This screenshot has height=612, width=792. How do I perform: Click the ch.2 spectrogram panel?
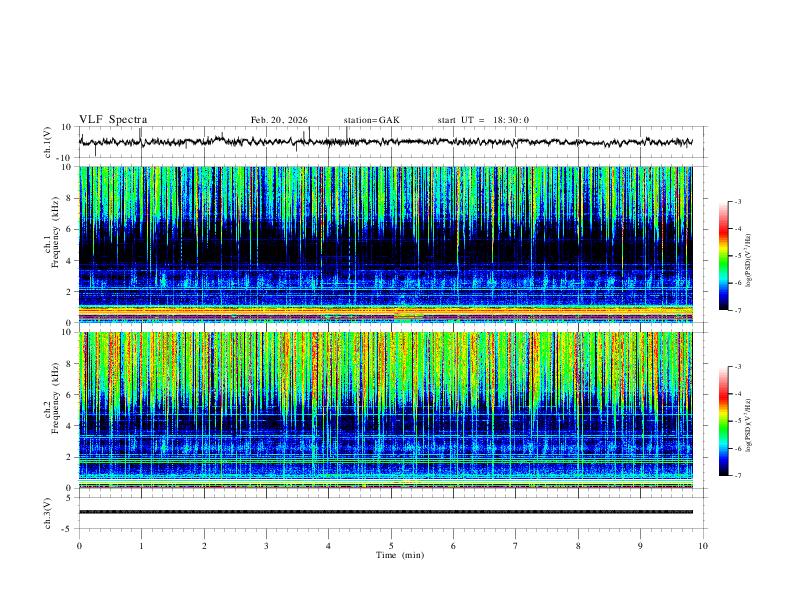pos(386,410)
